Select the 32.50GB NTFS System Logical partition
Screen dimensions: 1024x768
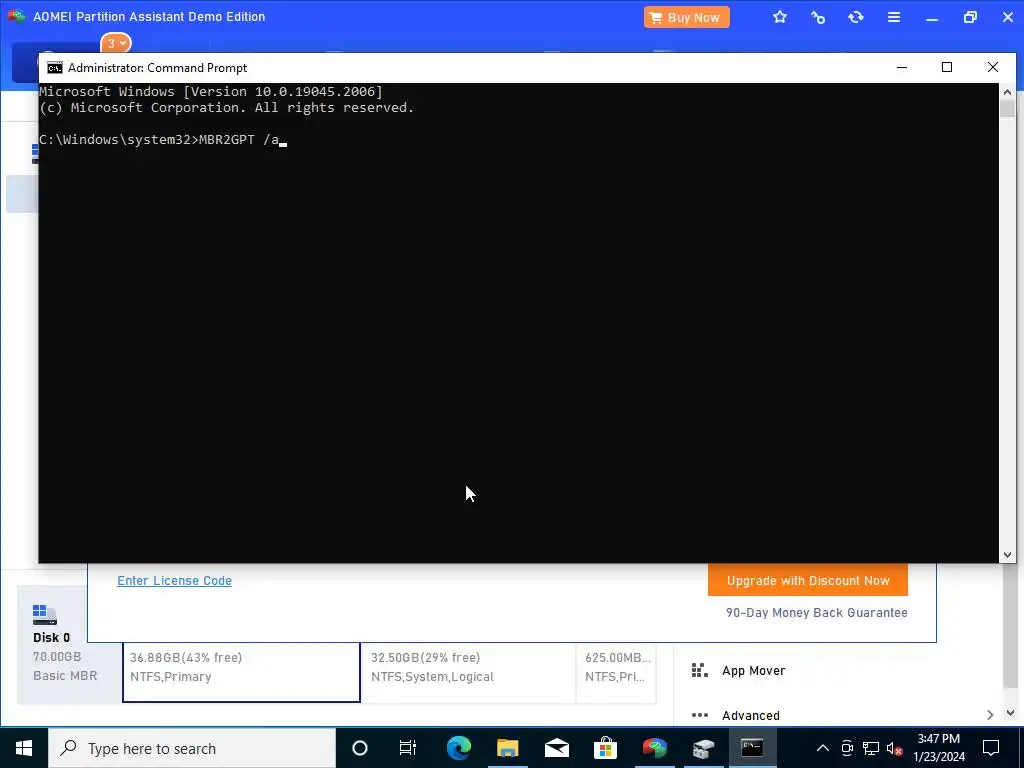point(468,672)
